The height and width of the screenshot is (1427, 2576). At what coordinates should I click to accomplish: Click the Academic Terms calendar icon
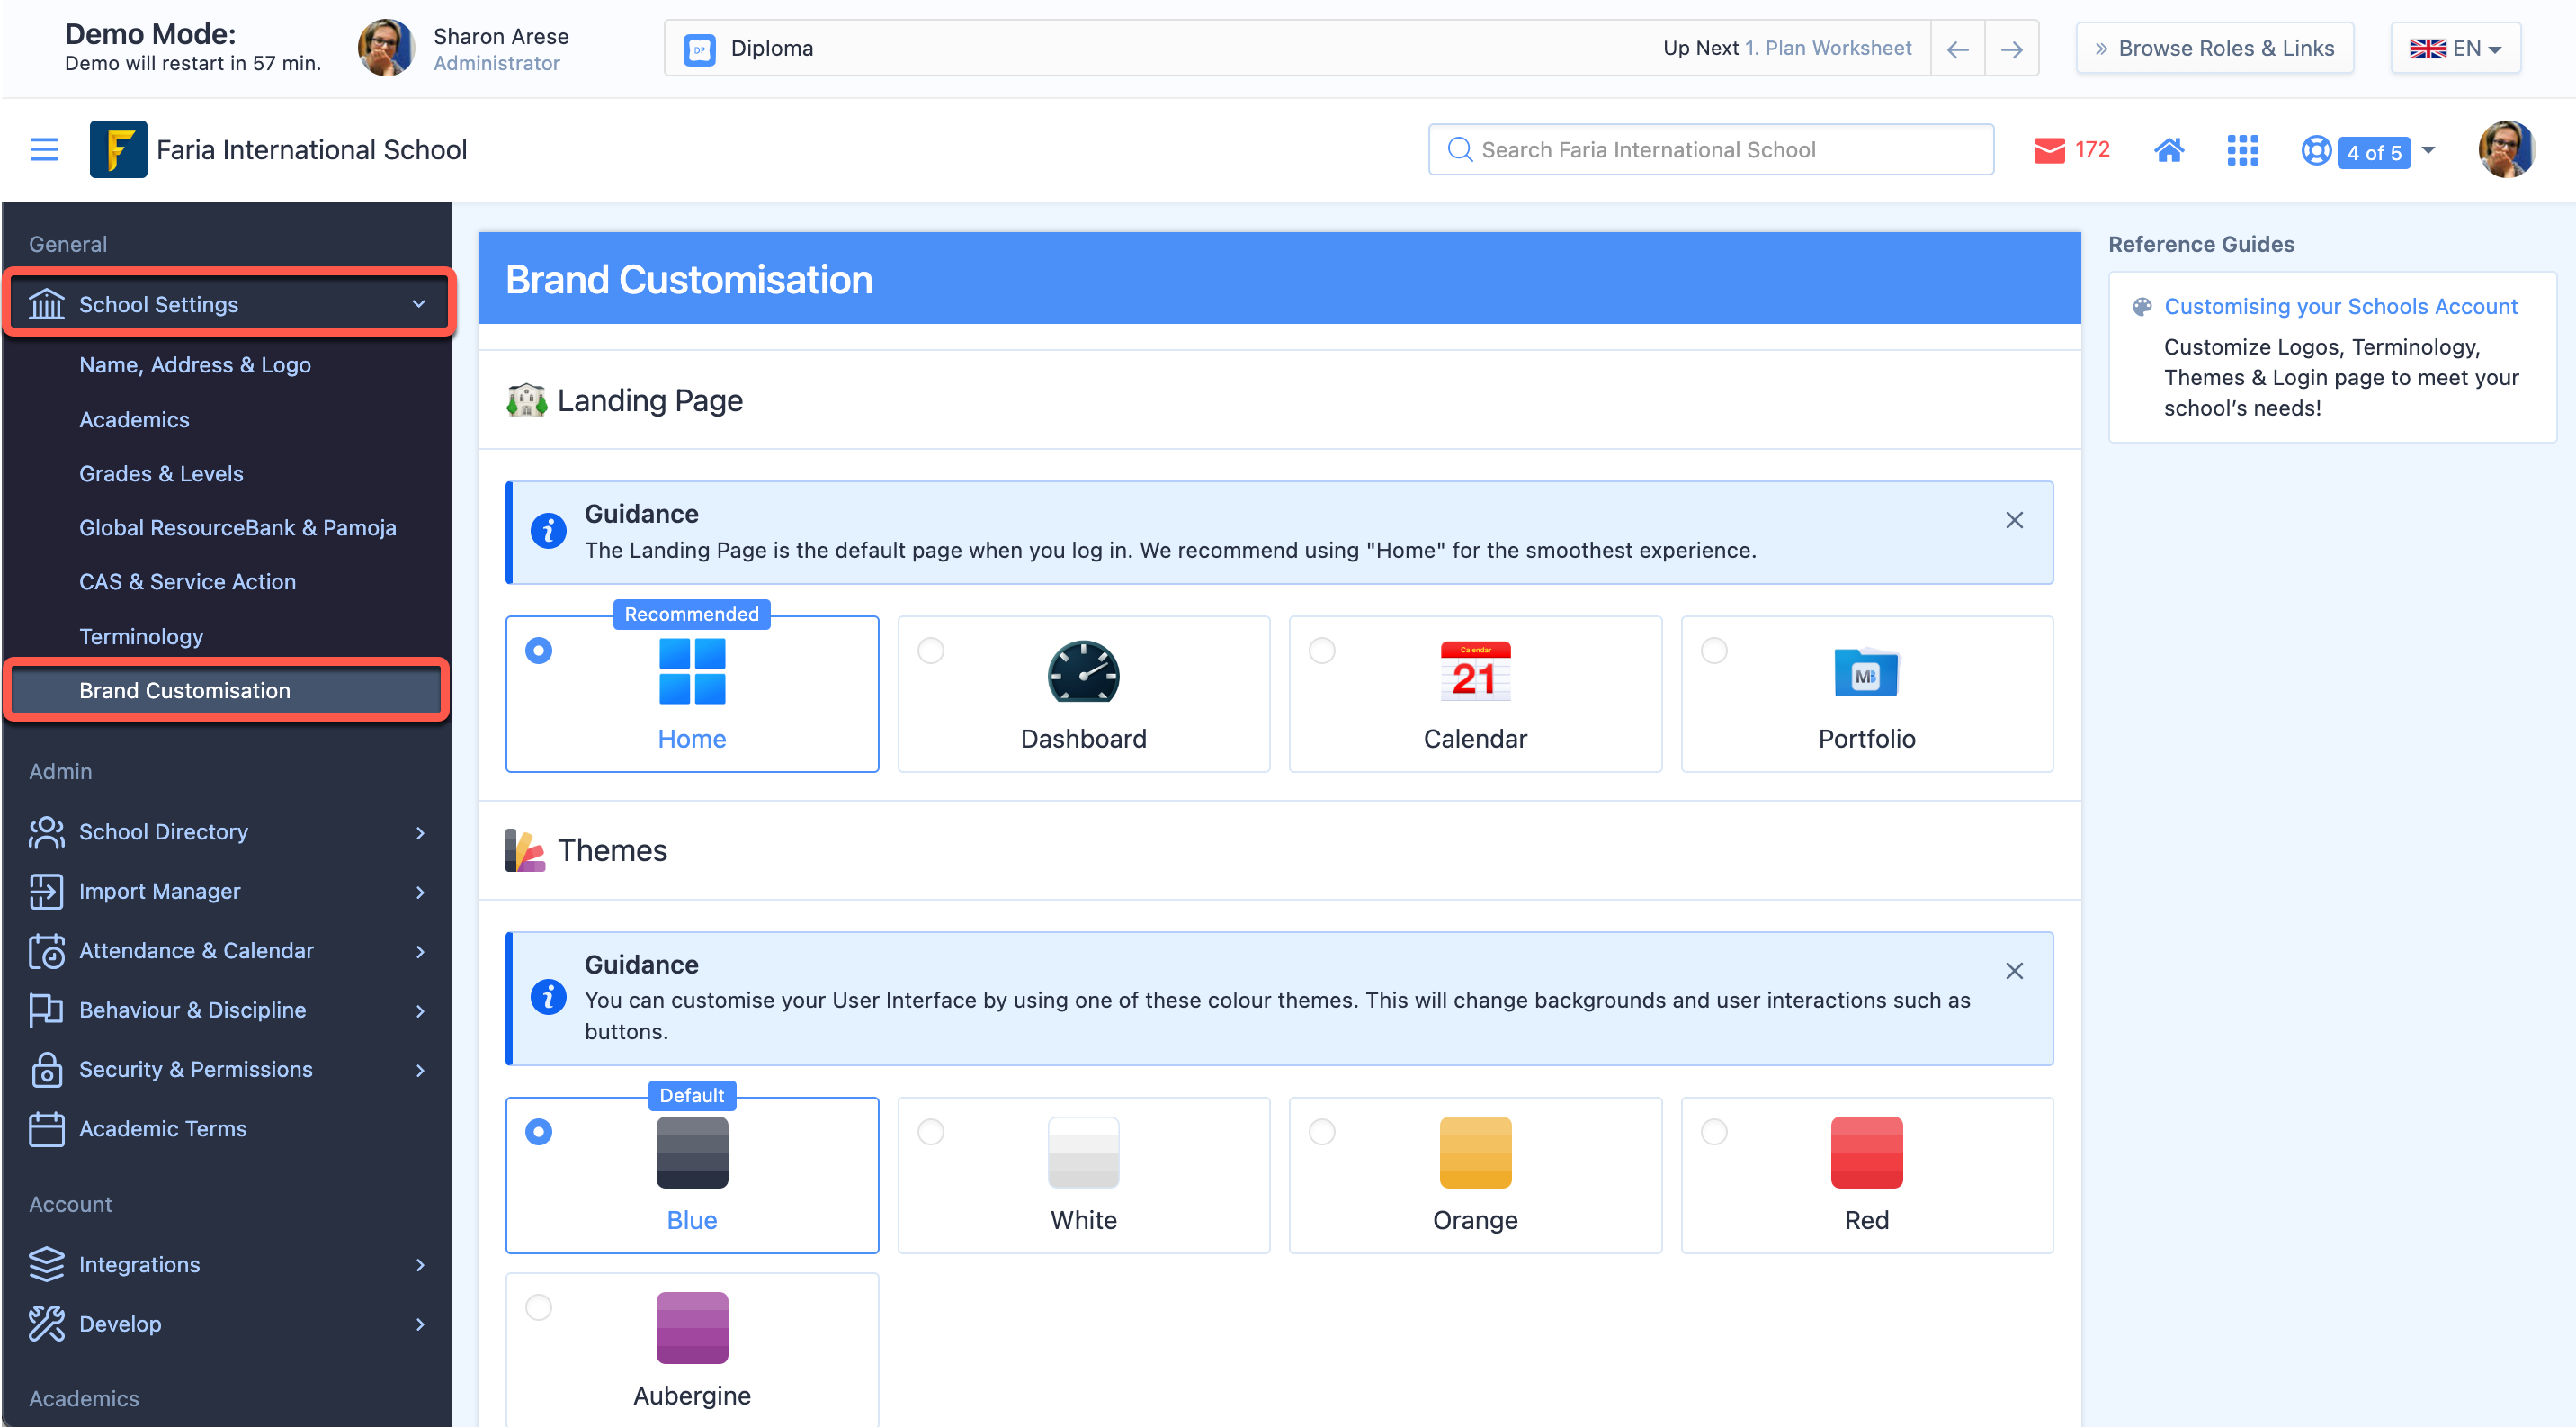pyautogui.click(x=46, y=1129)
